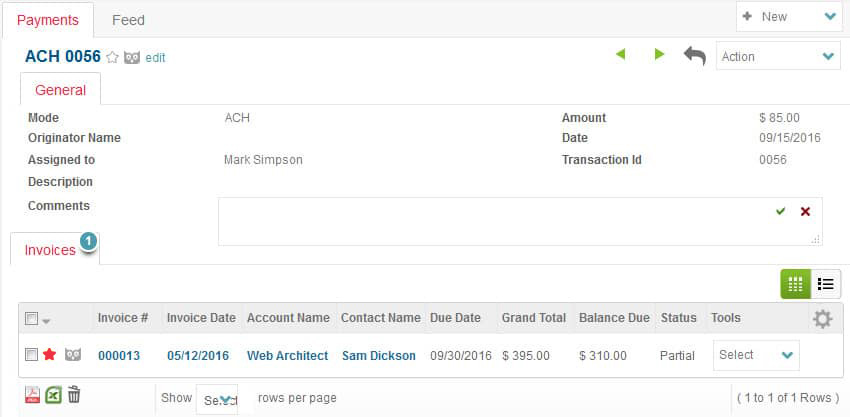Switch invoices to list view

tap(826, 284)
